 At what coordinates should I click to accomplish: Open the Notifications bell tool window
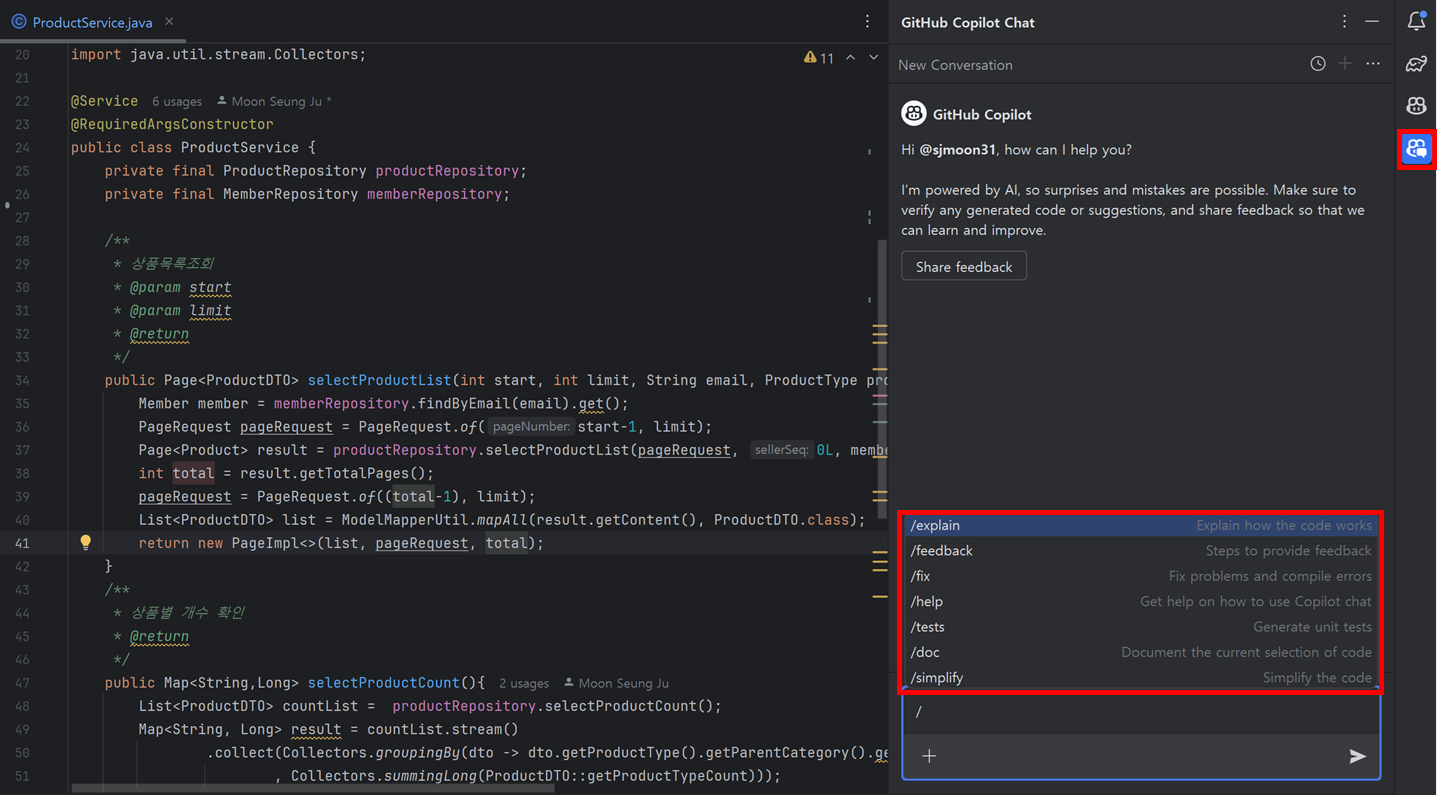1416,20
